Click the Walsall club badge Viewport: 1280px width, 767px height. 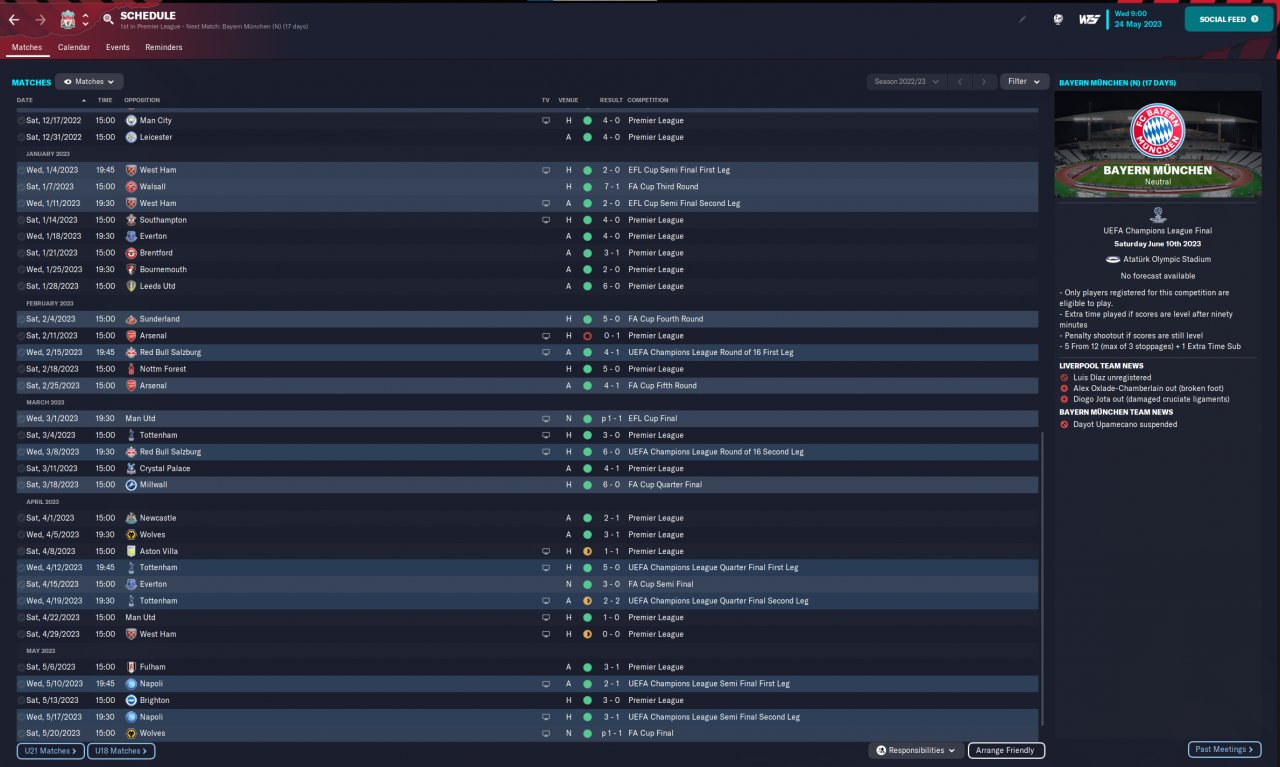point(131,187)
